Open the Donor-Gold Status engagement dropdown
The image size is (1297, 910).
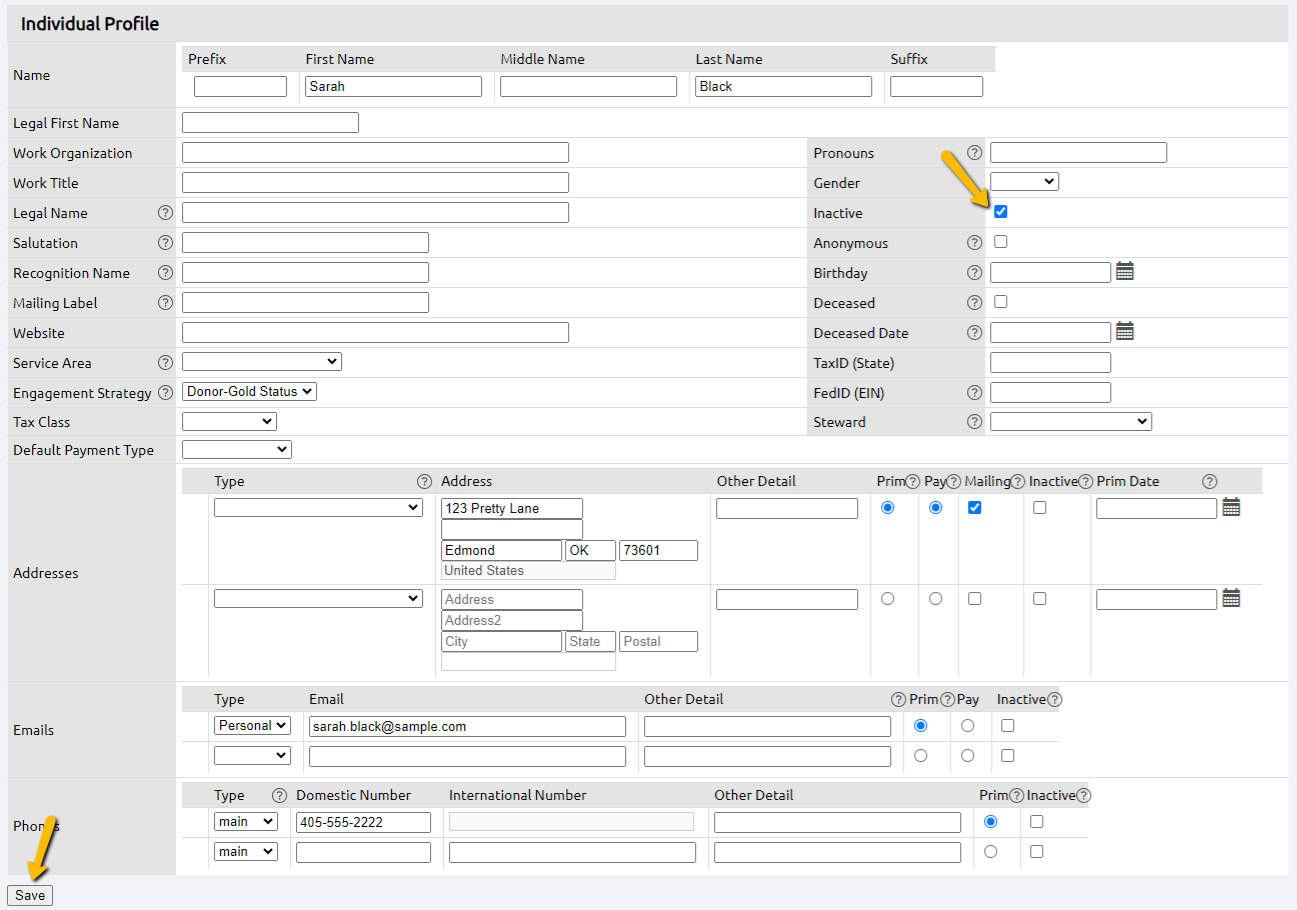[248, 391]
